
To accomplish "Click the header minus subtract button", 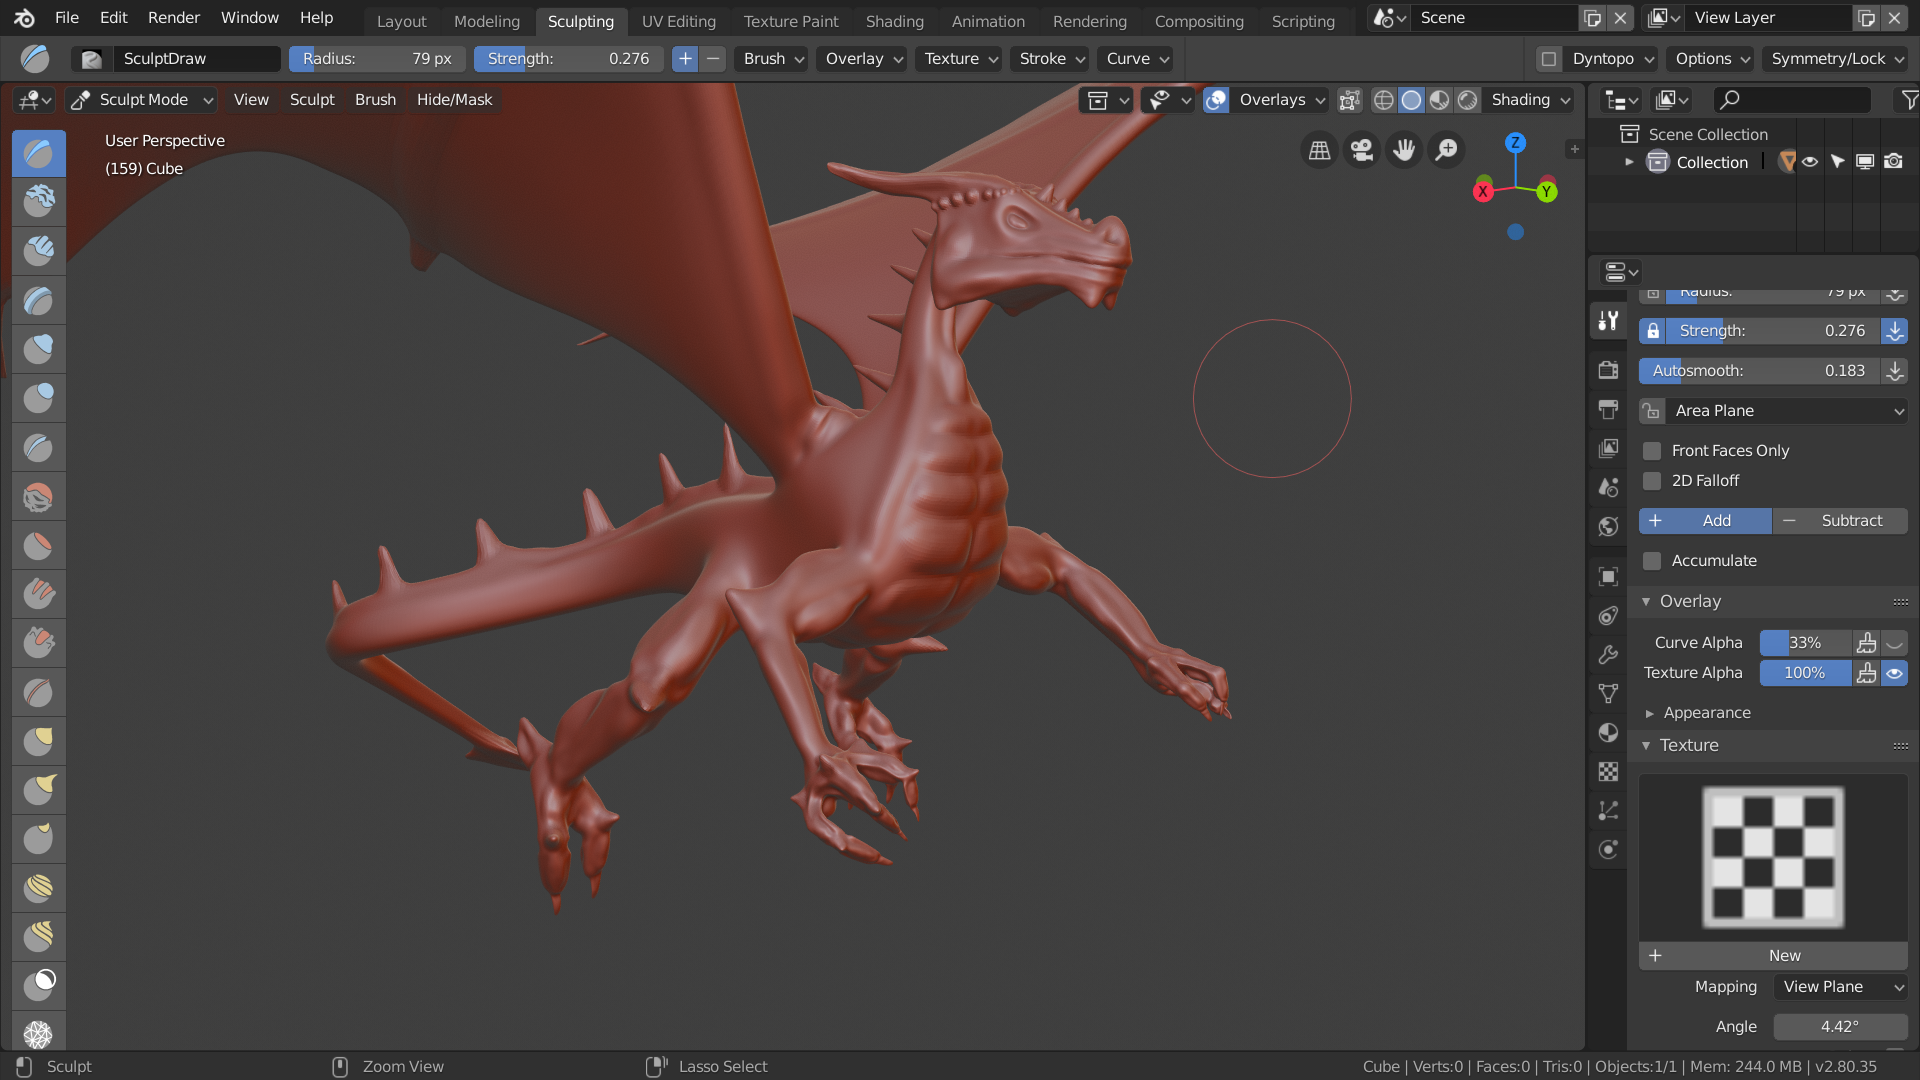I will pyautogui.click(x=713, y=59).
